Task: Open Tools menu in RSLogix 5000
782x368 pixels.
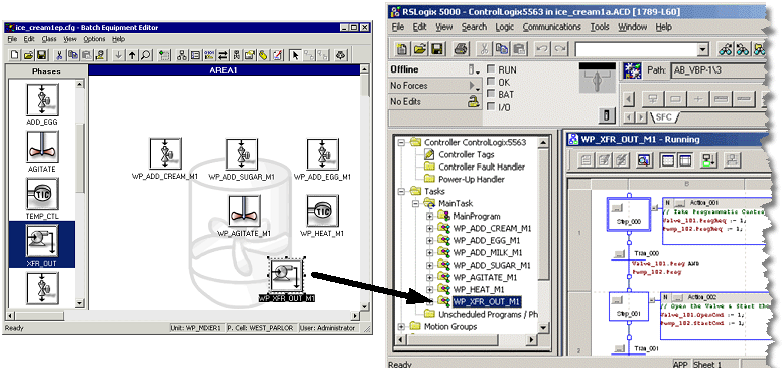Action: pyautogui.click(x=600, y=27)
